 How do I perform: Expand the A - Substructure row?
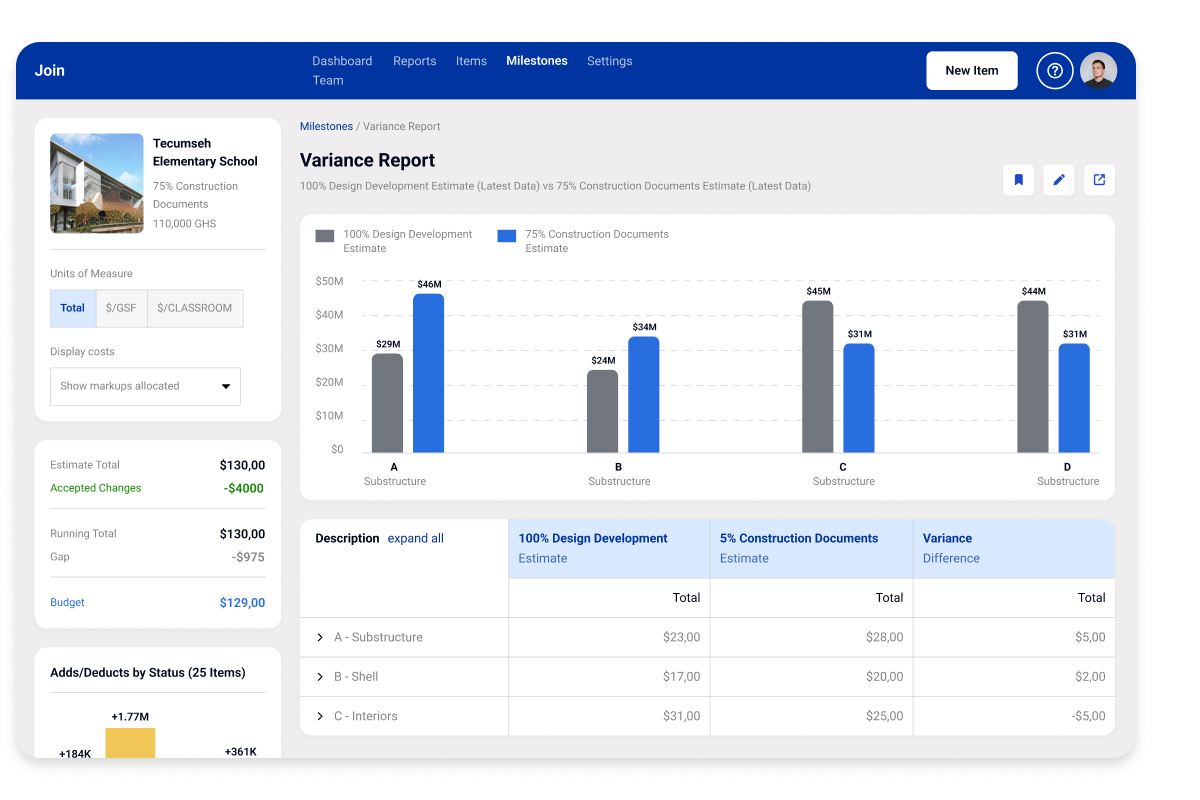(x=320, y=637)
